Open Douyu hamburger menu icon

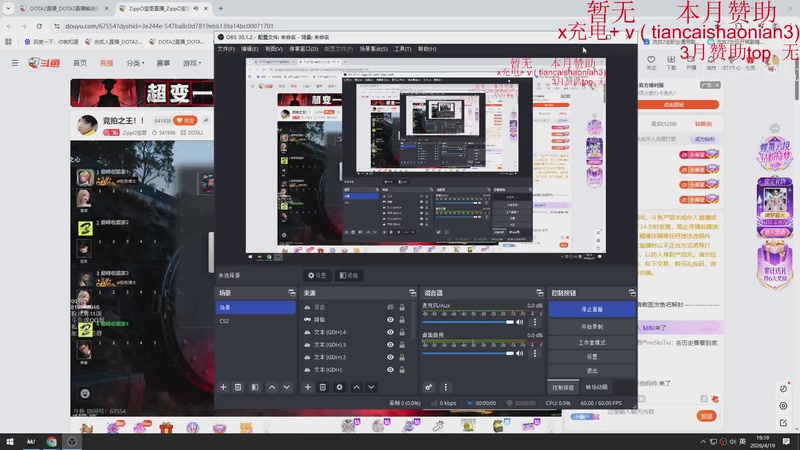coord(15,63)
